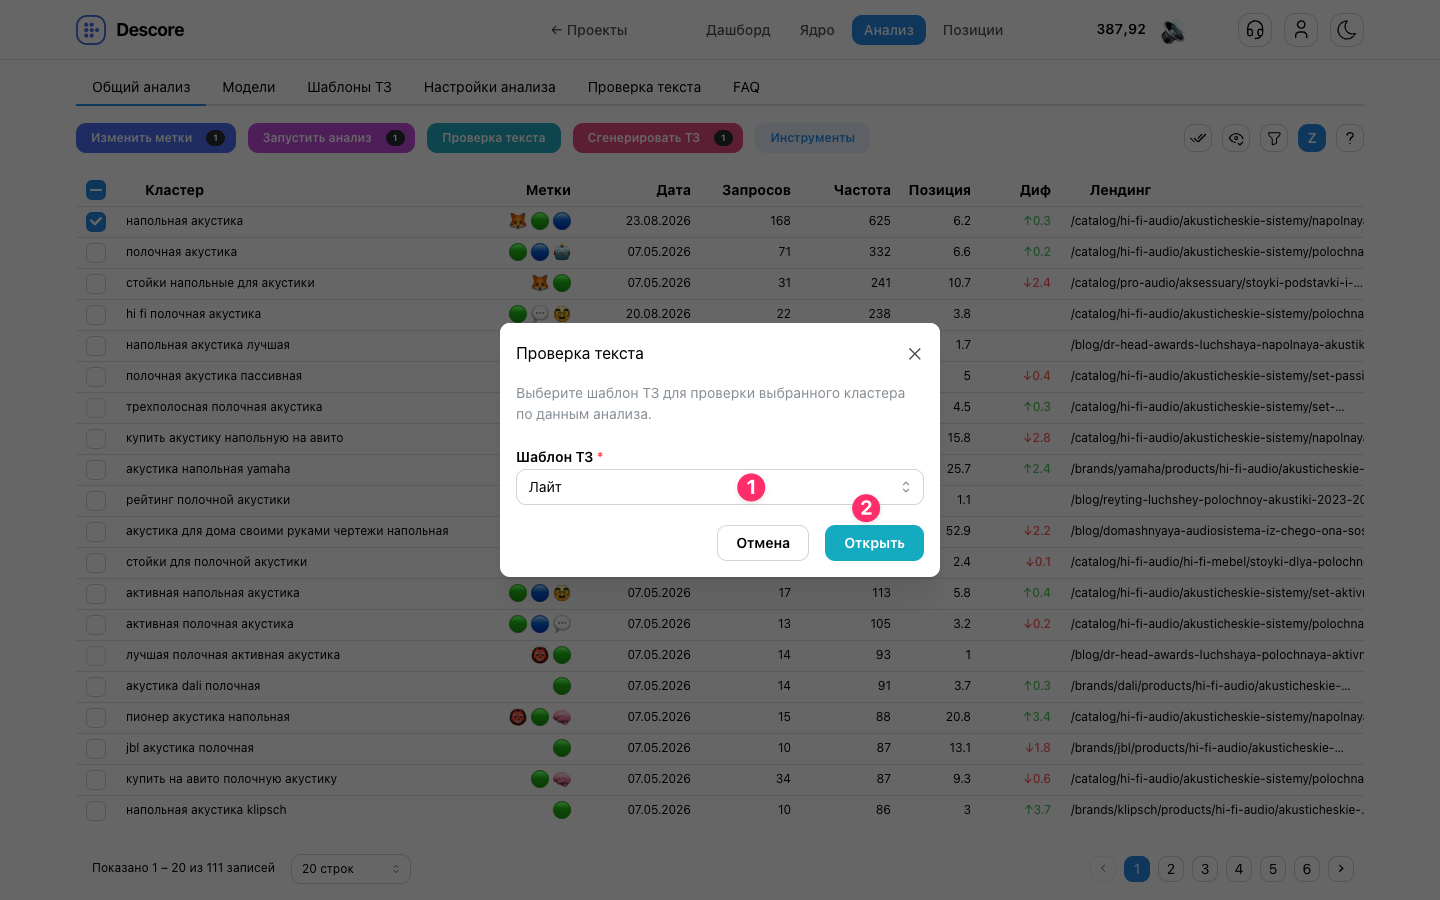Go to page 3 in the pagination

pyautogui.click(x=1205, y=869)
